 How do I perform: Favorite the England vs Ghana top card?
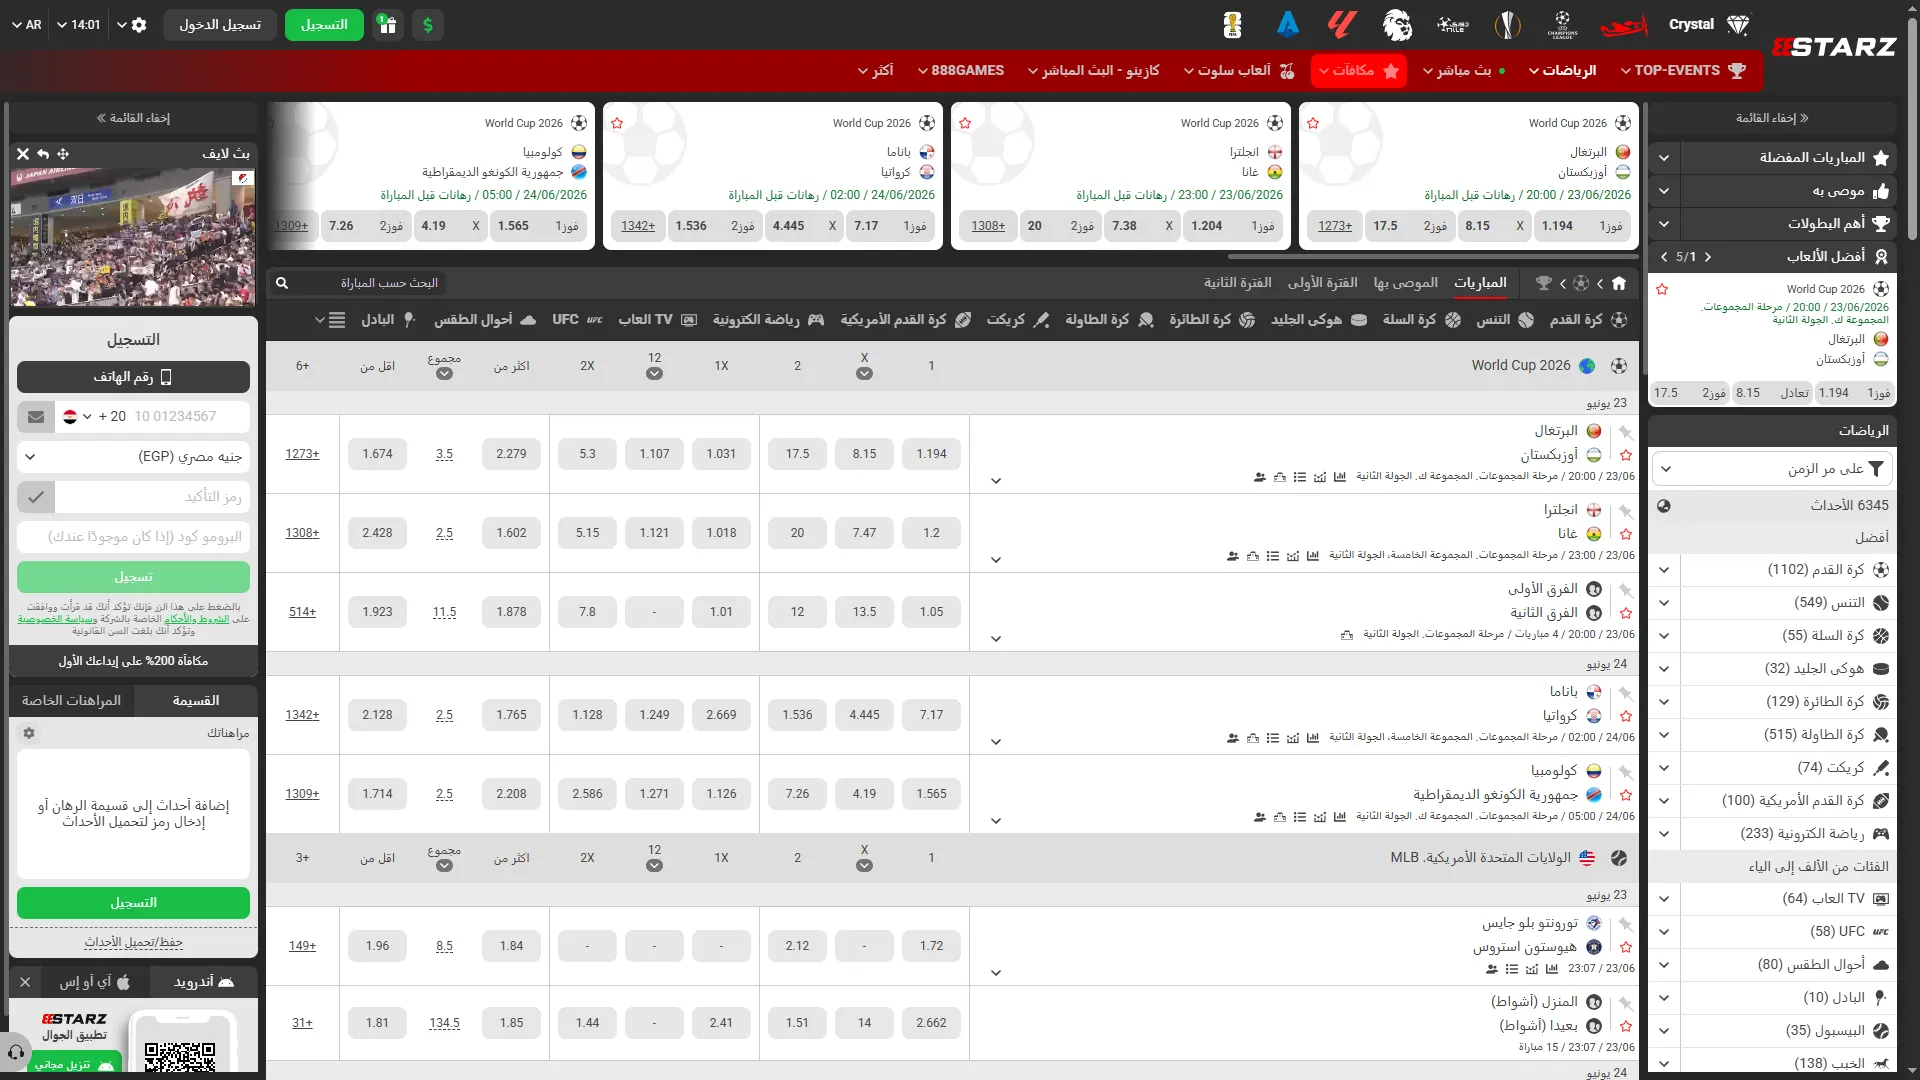(x=965, y=123)
